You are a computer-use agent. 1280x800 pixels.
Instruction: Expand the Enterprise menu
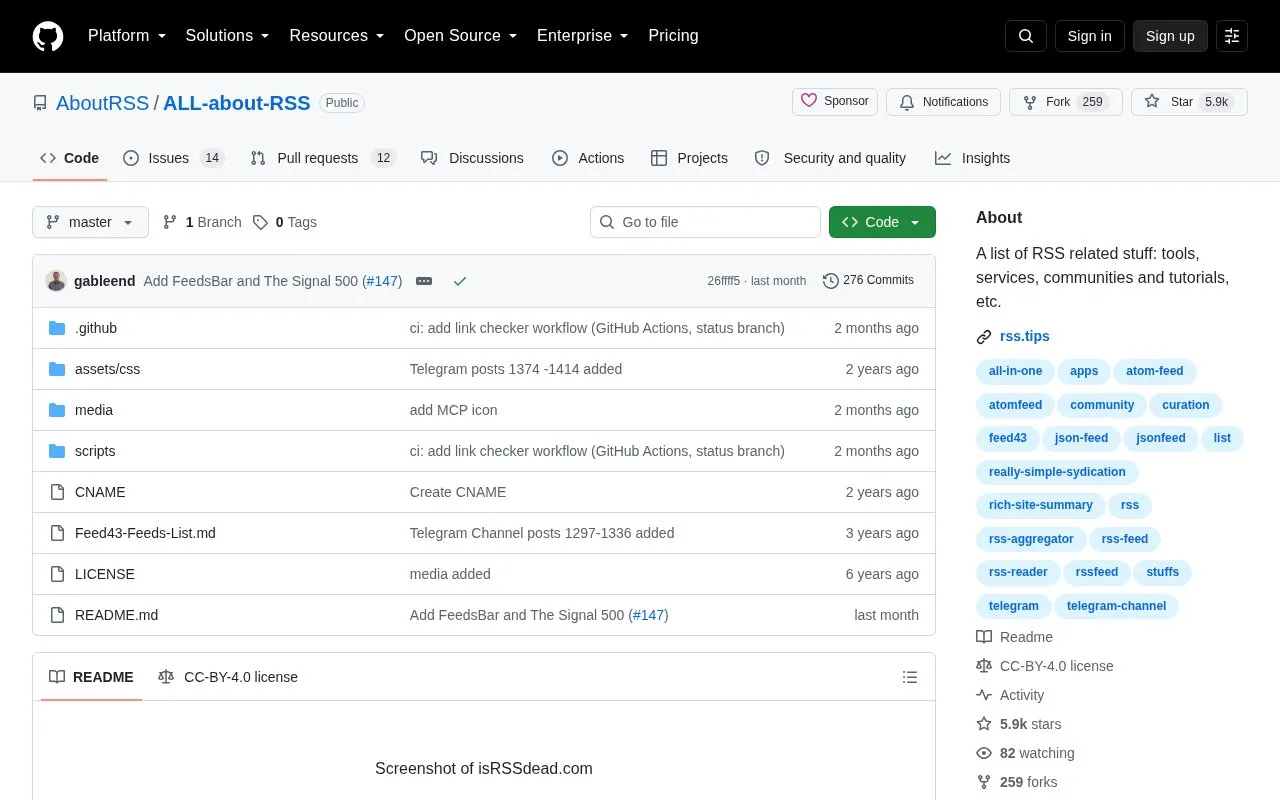click(583, 36)
